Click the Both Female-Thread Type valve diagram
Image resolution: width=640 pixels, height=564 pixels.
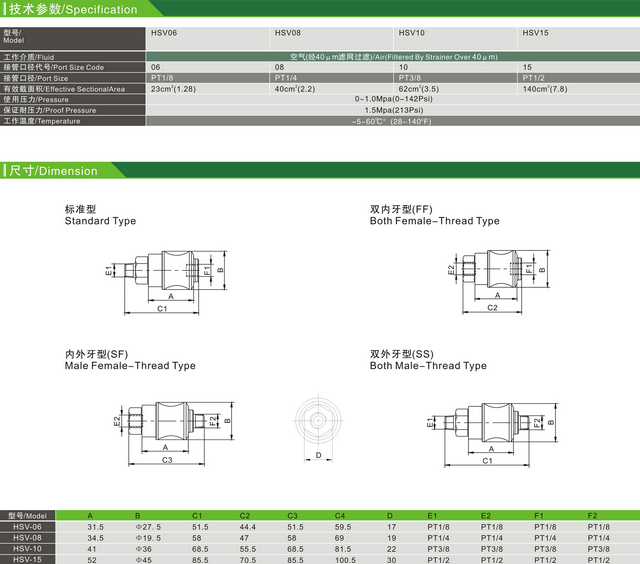[493, 270]
